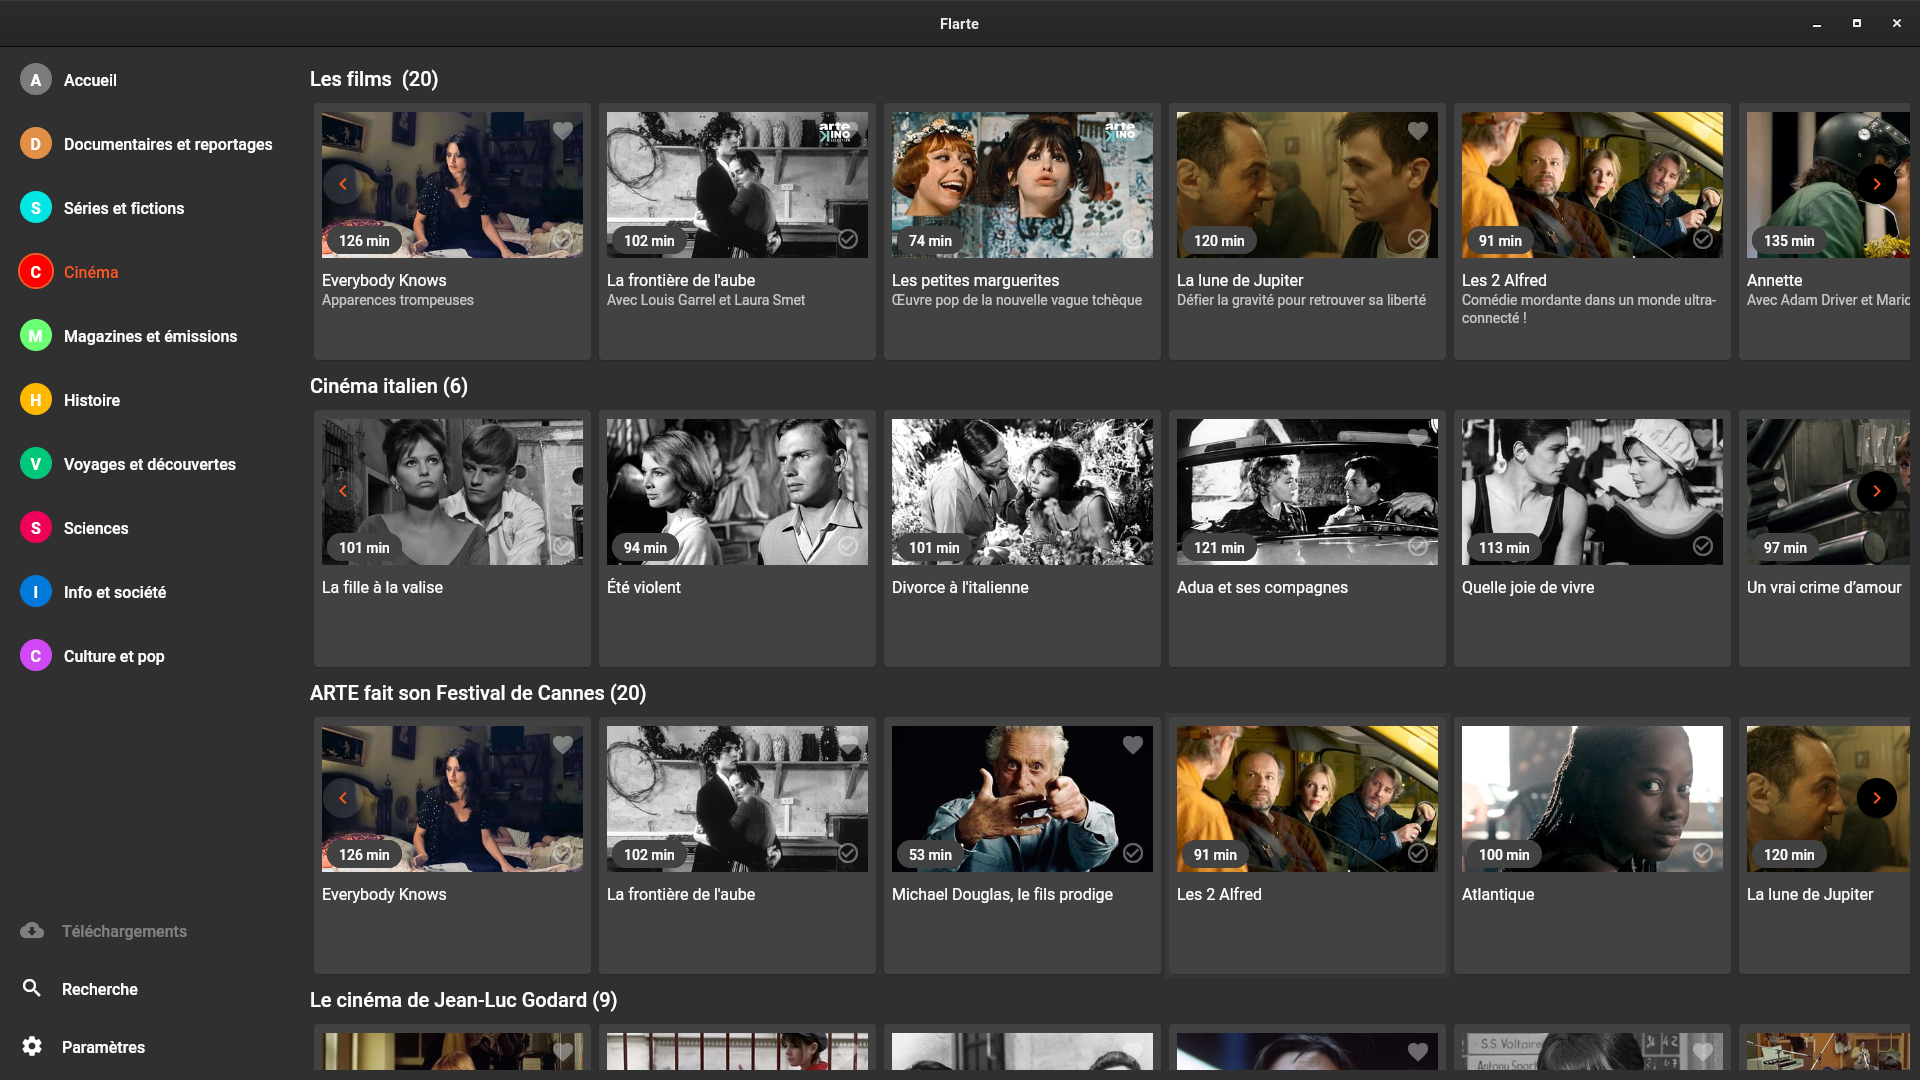The width and height of the screenshot is (1920, 1080).
Task: Select the yellow H Histoire avatar
Action: point(36,400)
